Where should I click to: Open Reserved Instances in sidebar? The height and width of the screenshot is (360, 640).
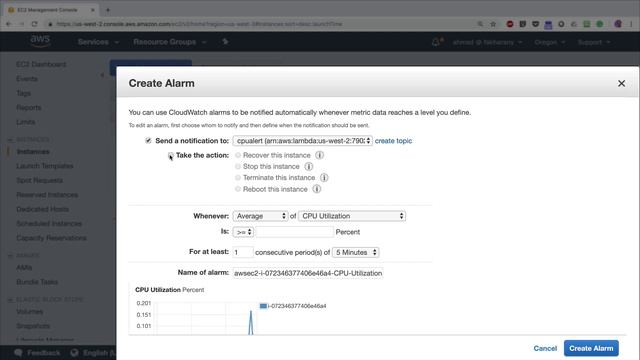tap(47, 195)
